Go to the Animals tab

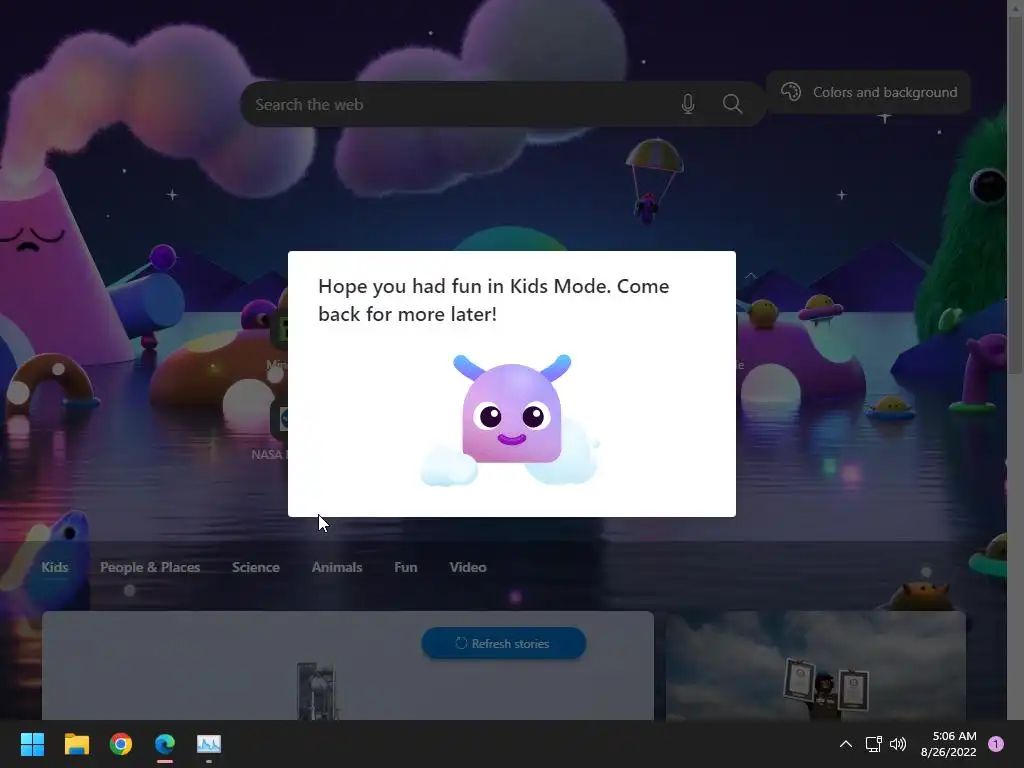[x=337, y=567]
